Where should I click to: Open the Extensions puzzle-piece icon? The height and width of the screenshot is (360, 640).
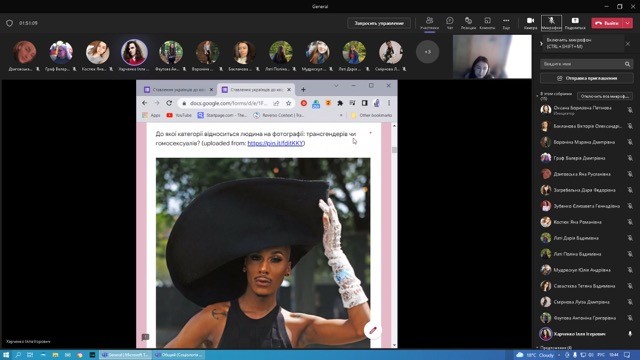point(340,103)
